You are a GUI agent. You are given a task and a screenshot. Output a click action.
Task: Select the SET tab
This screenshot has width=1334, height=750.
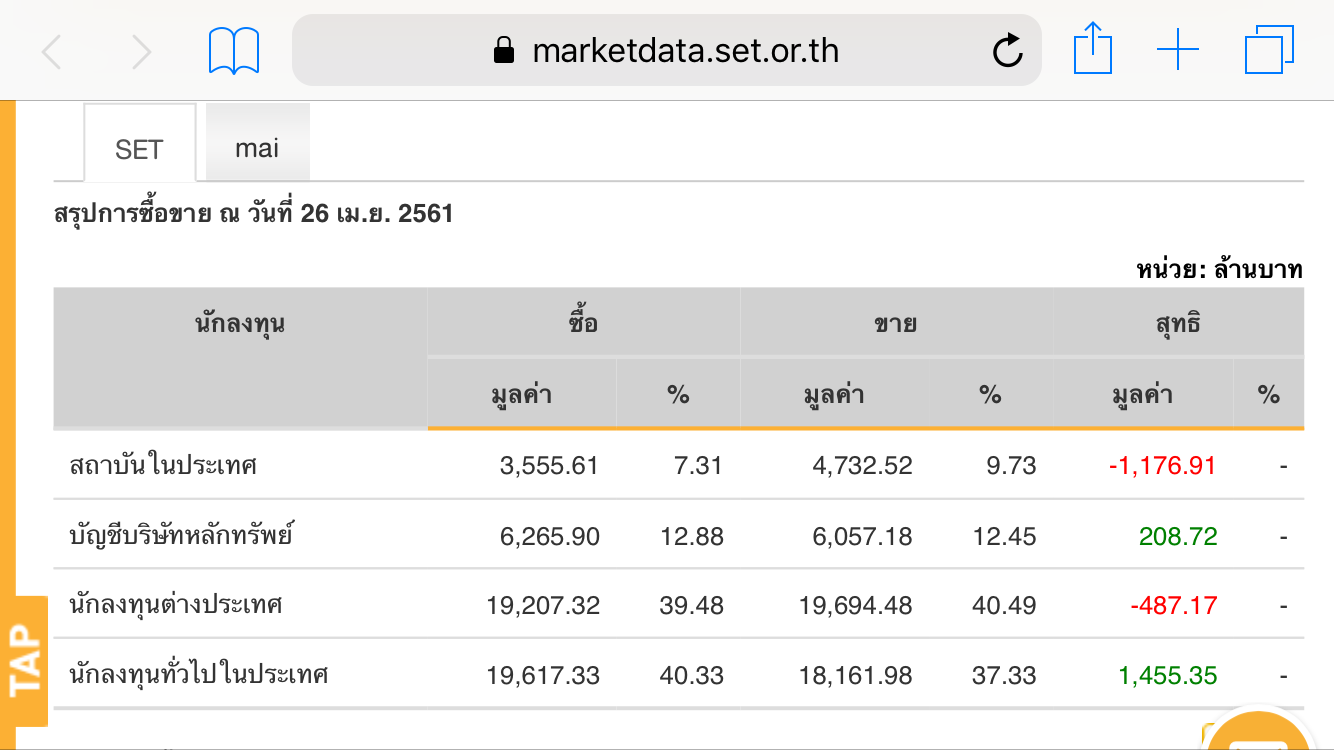(139, 149)
